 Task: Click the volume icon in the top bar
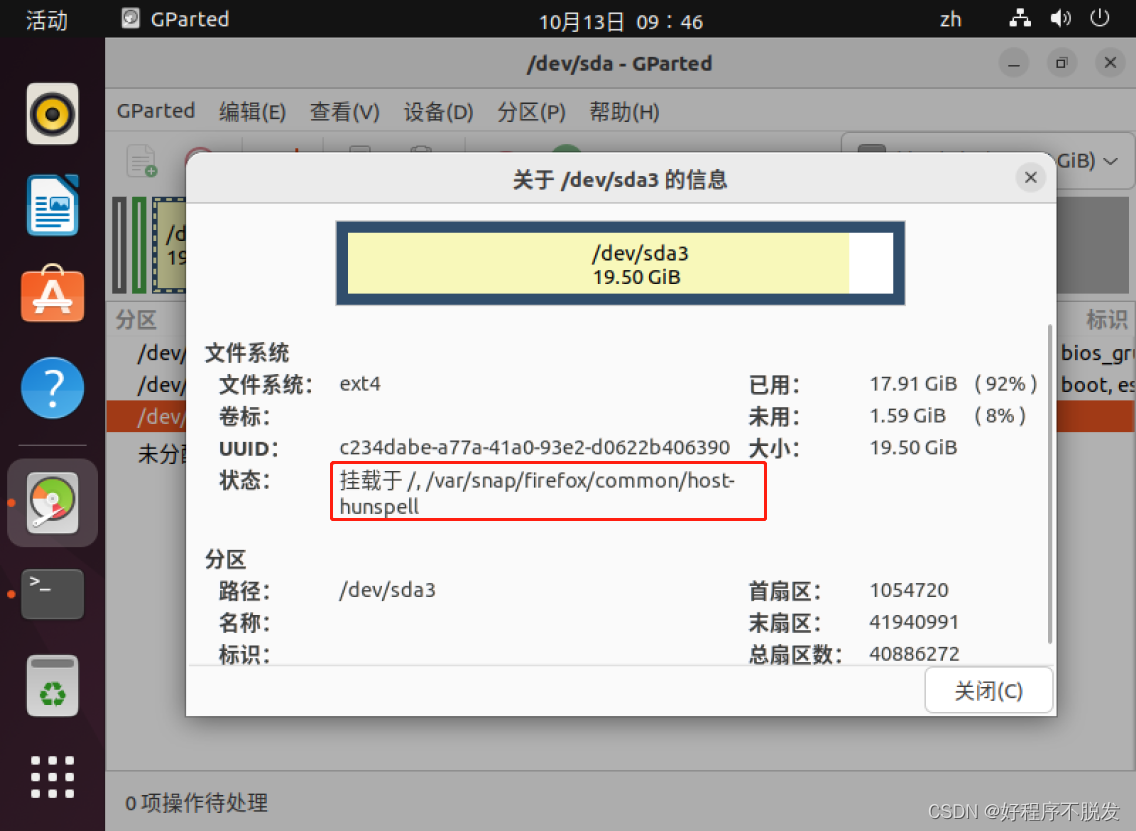coord(1060,17)
